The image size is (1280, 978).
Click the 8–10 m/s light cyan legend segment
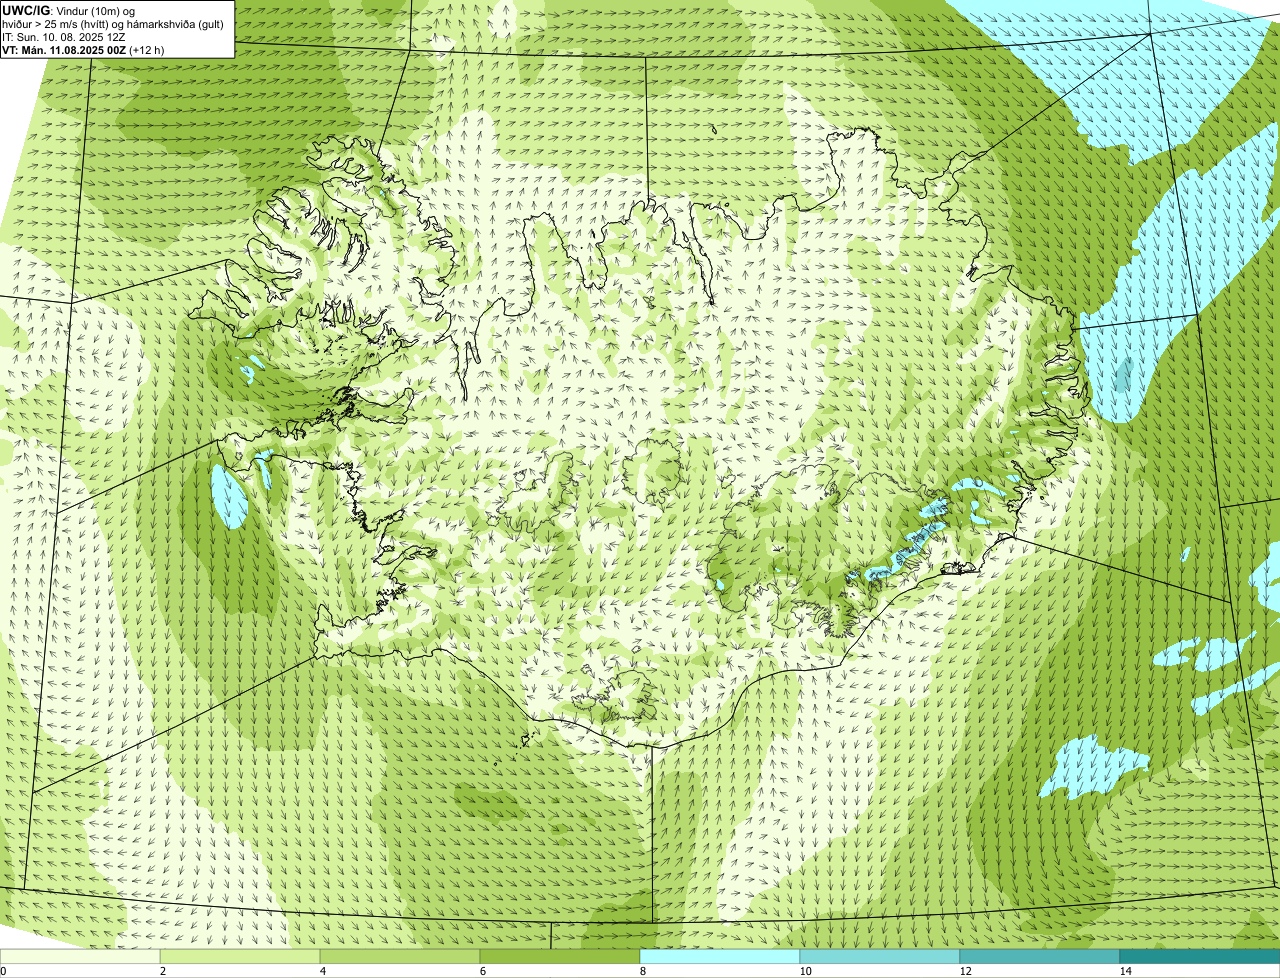click(720, 957)
